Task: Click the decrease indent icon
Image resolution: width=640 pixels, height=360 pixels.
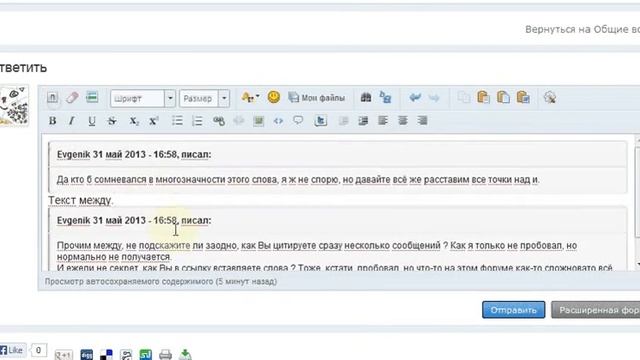Action: [x=343, y=121]
